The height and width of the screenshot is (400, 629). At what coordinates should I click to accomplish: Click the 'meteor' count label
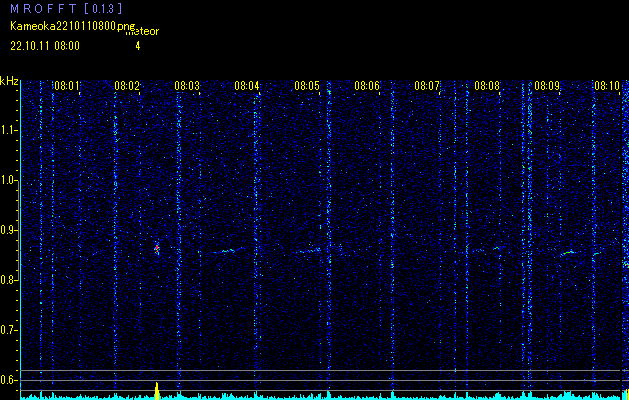(142, 31)
